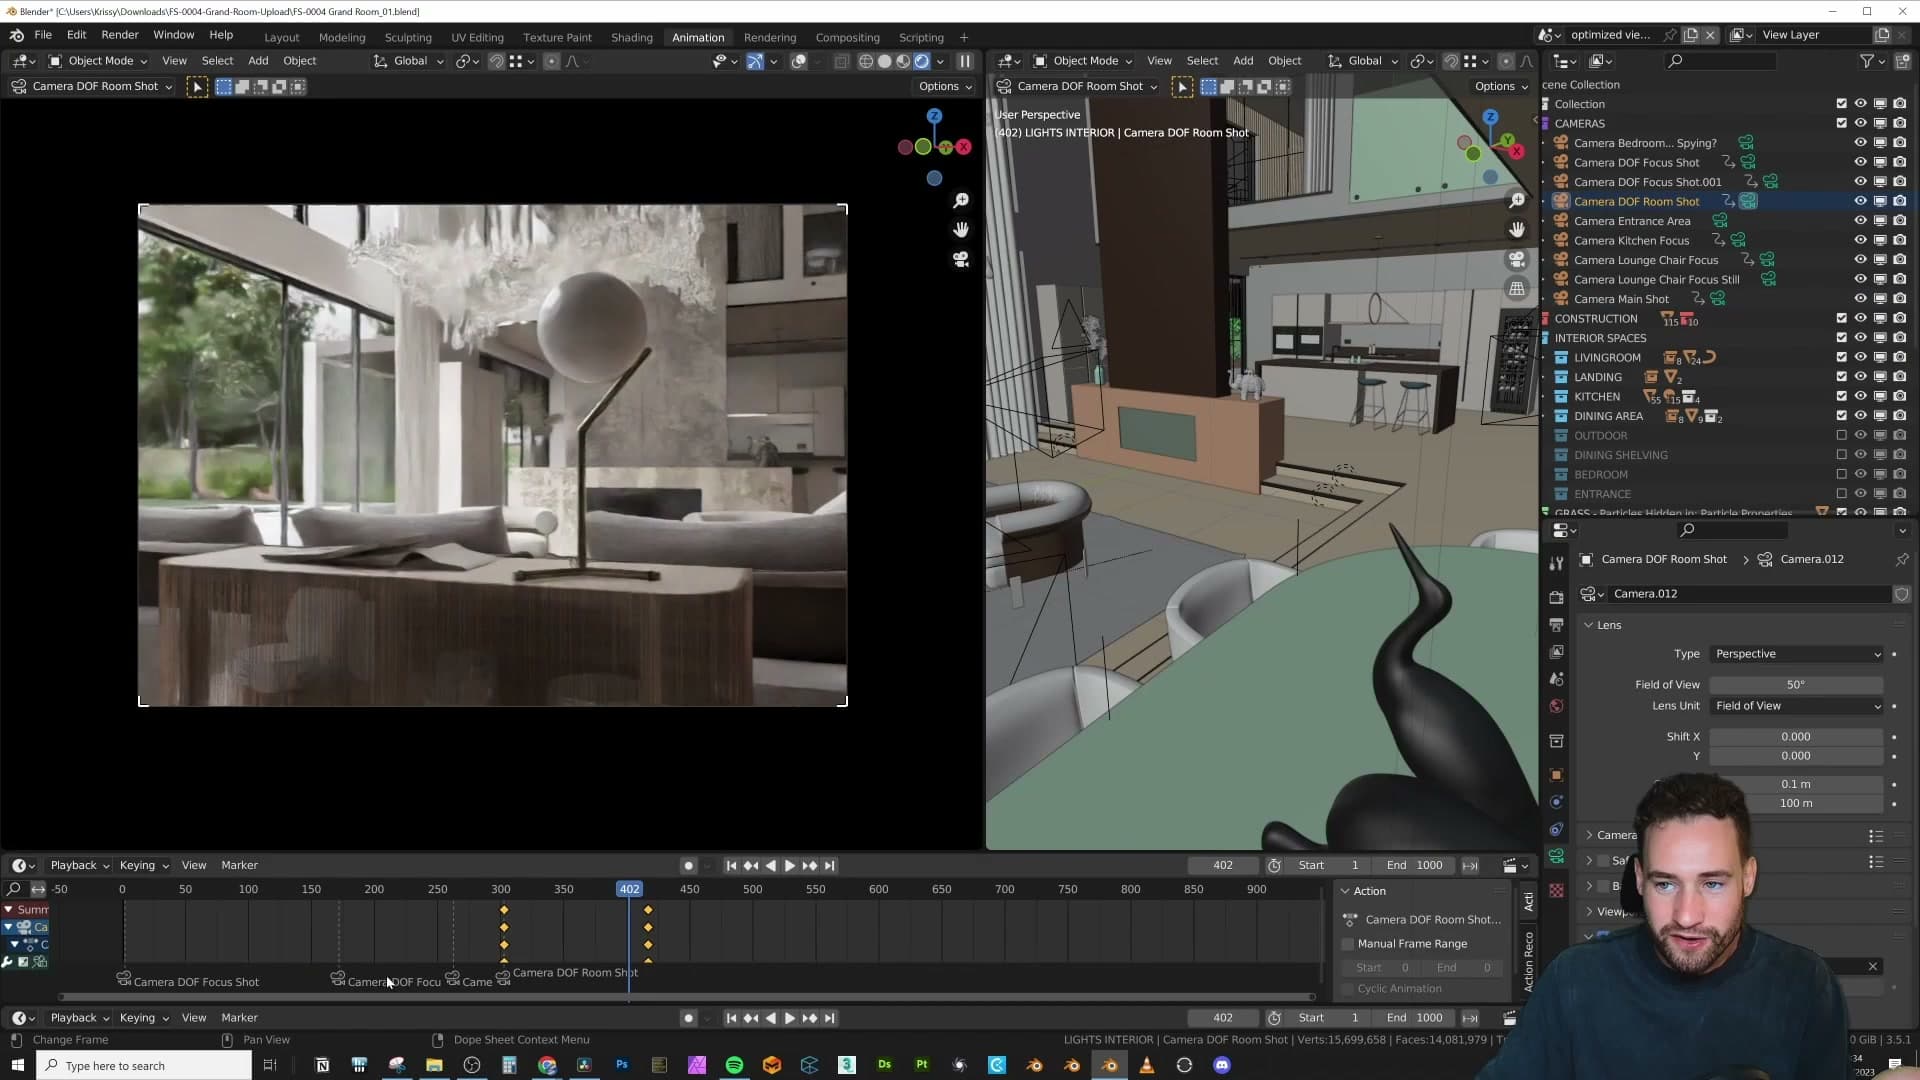Switch to the Compositing workspace tab
Viewport: 1920px width, 1080px height.
tap(847, 37)
